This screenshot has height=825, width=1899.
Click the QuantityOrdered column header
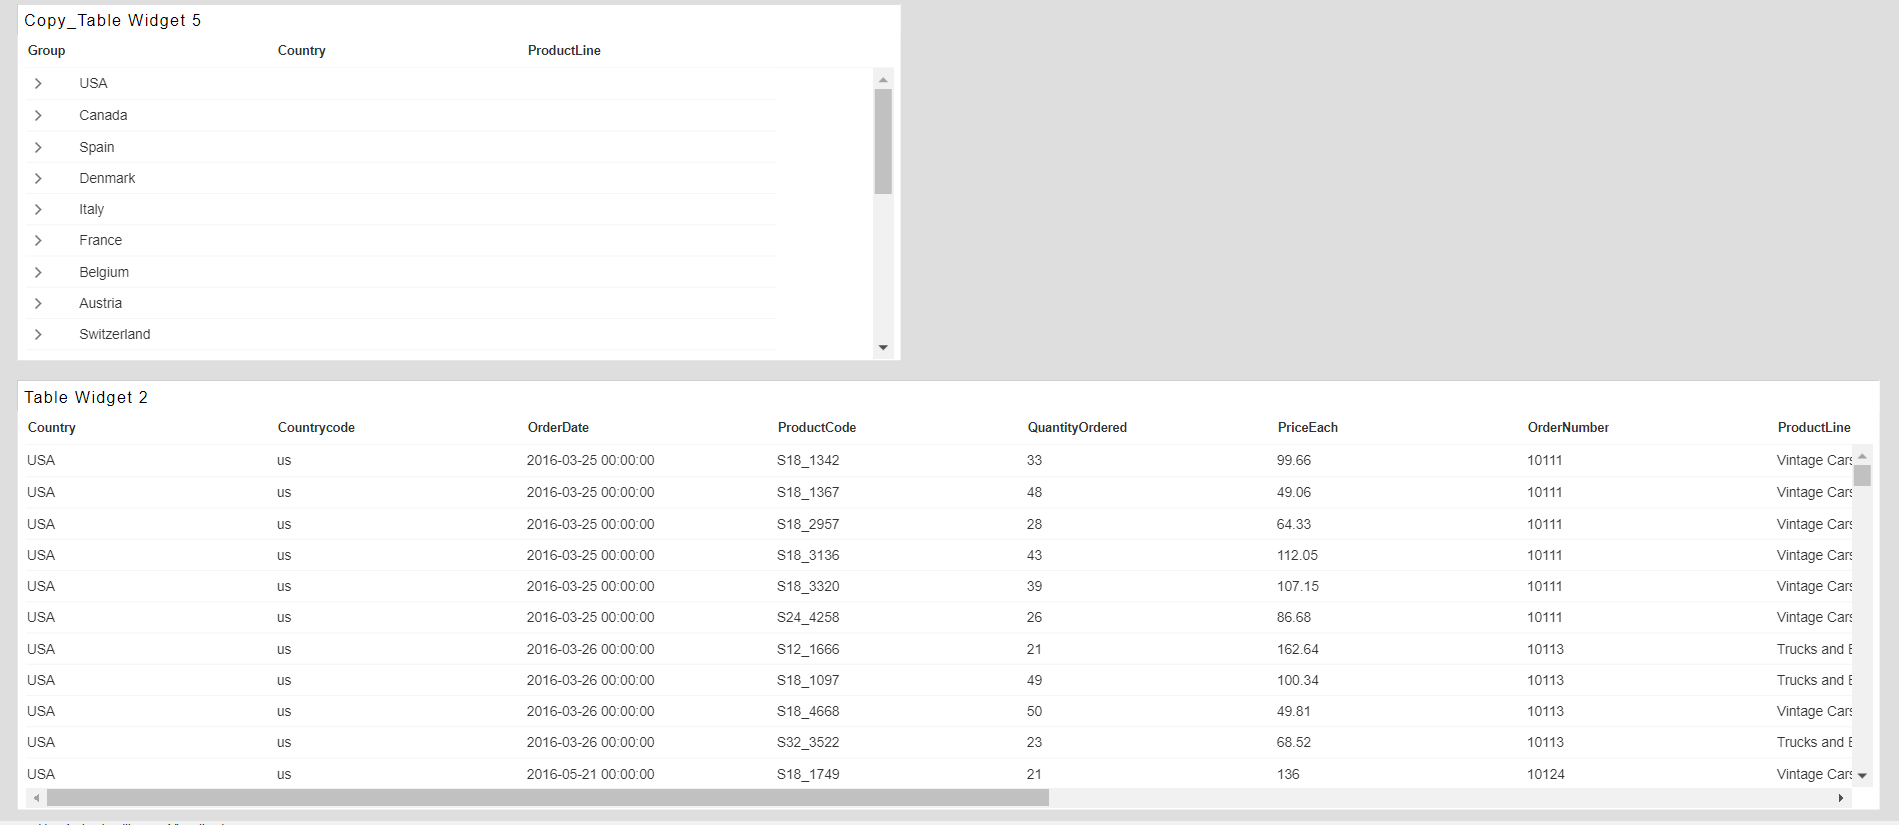click(1077, 428)
